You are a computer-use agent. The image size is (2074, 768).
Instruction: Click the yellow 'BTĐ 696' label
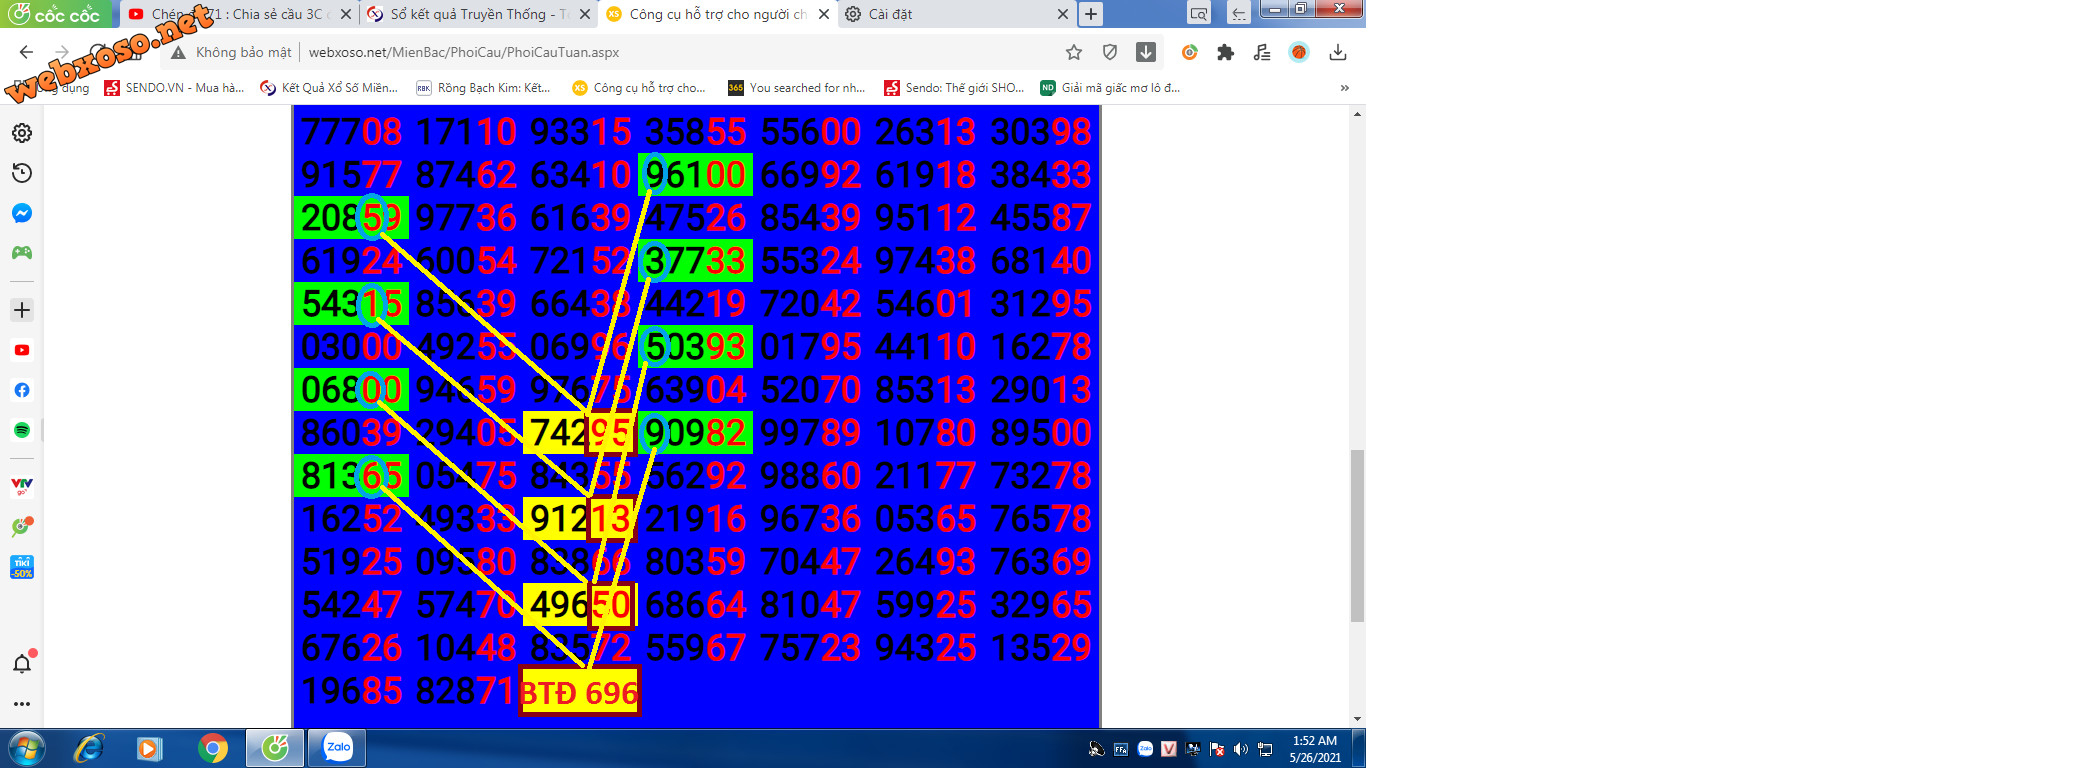point(579,692)
